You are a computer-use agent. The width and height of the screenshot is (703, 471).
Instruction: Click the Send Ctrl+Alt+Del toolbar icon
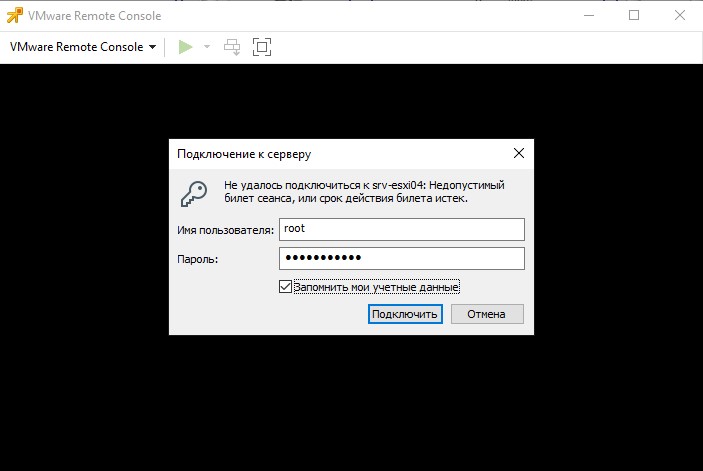(232, 47)
